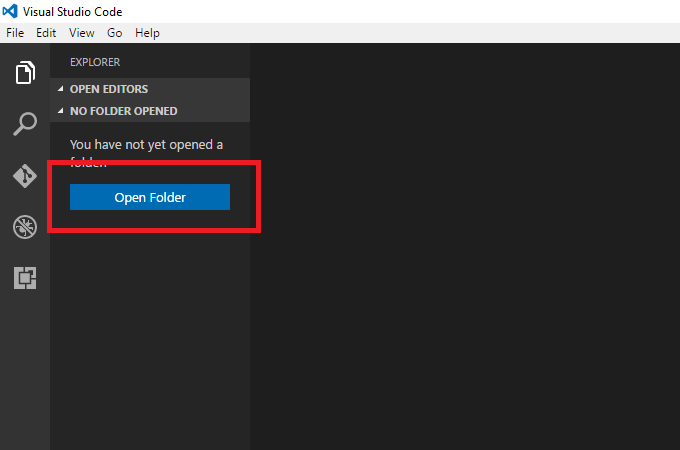Open the Search view magnifier icon

[25, 124]
